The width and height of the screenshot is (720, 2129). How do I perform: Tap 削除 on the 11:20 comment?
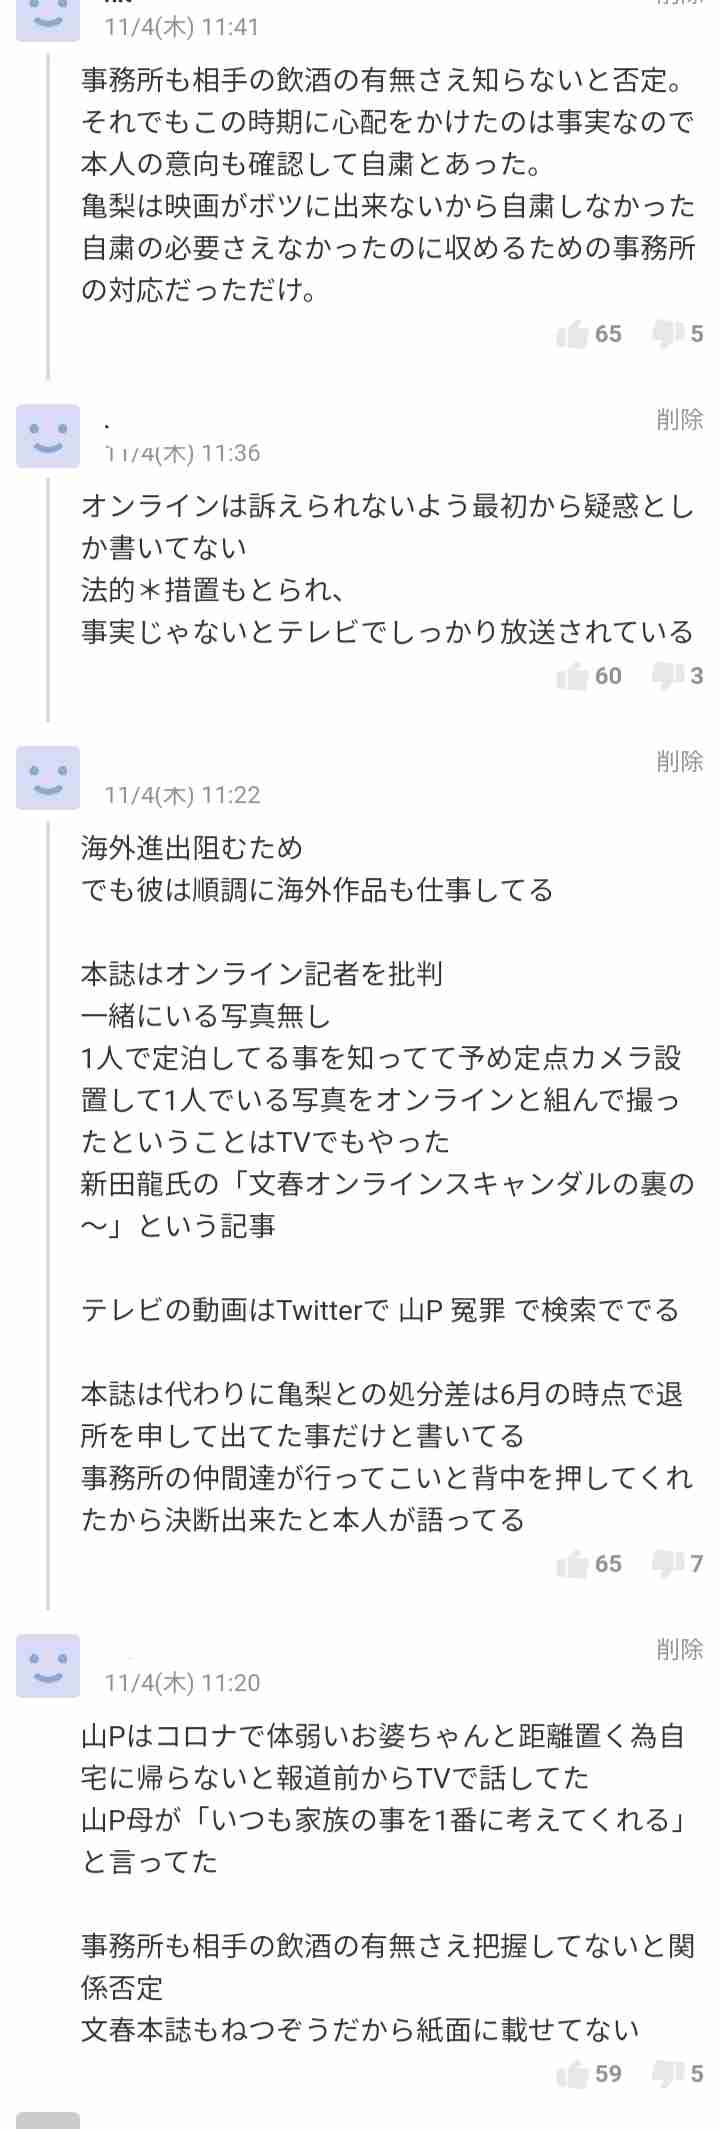680,1650
